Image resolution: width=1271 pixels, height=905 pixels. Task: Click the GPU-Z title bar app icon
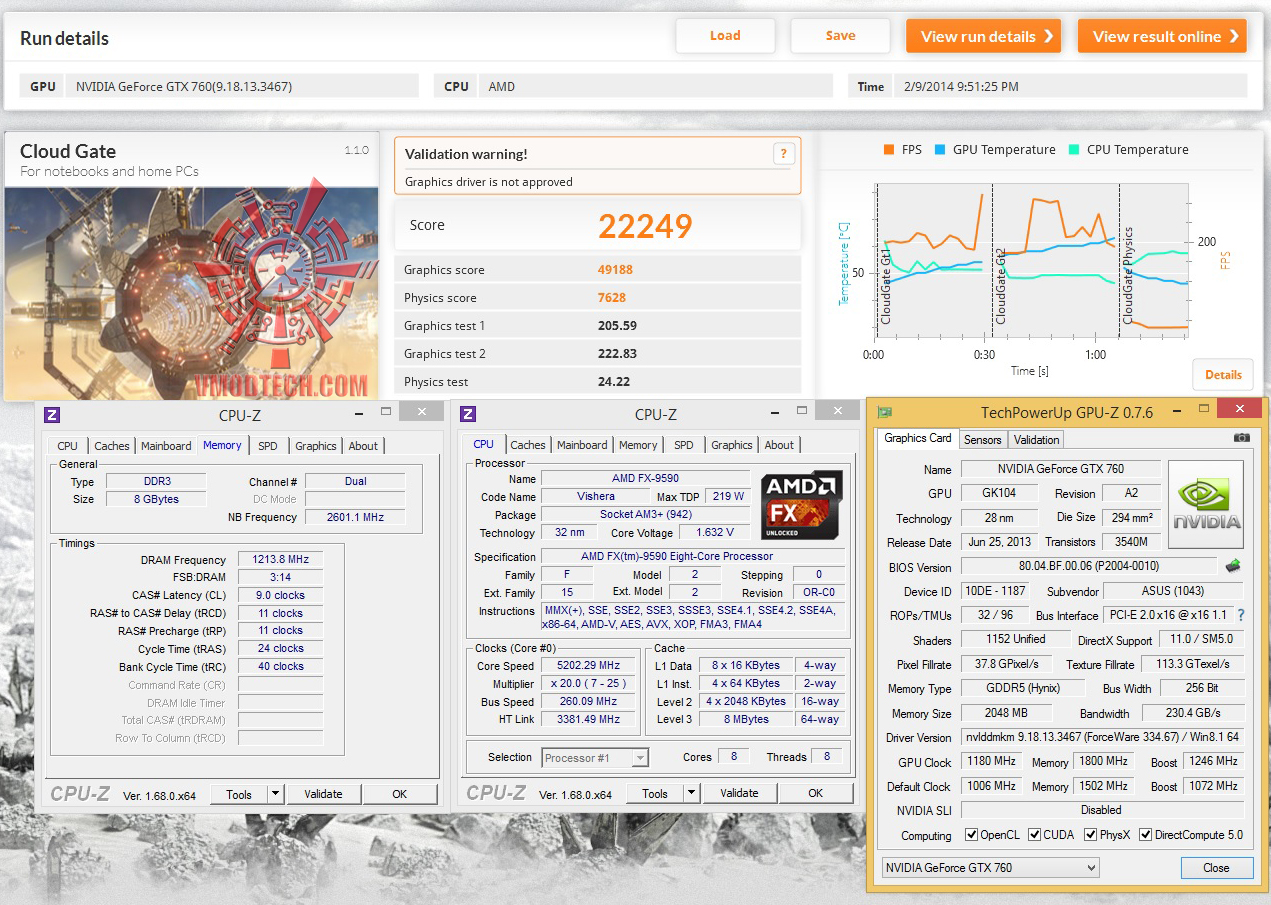coord(884,412)
